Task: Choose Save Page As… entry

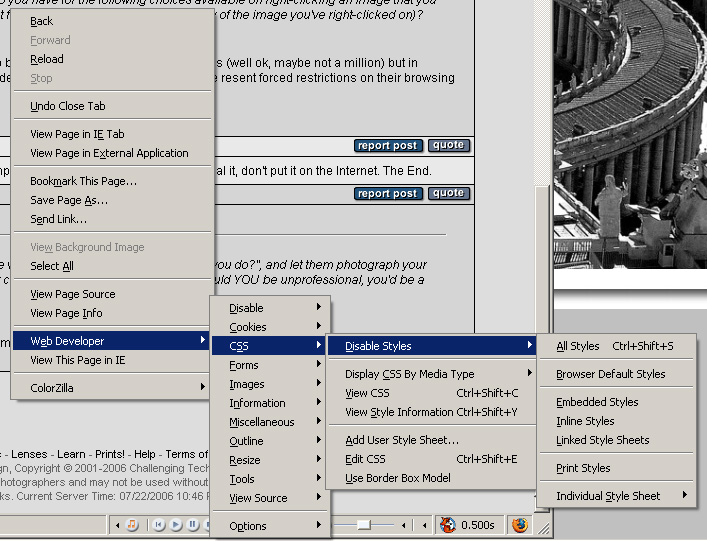Action: pos(112,200)
